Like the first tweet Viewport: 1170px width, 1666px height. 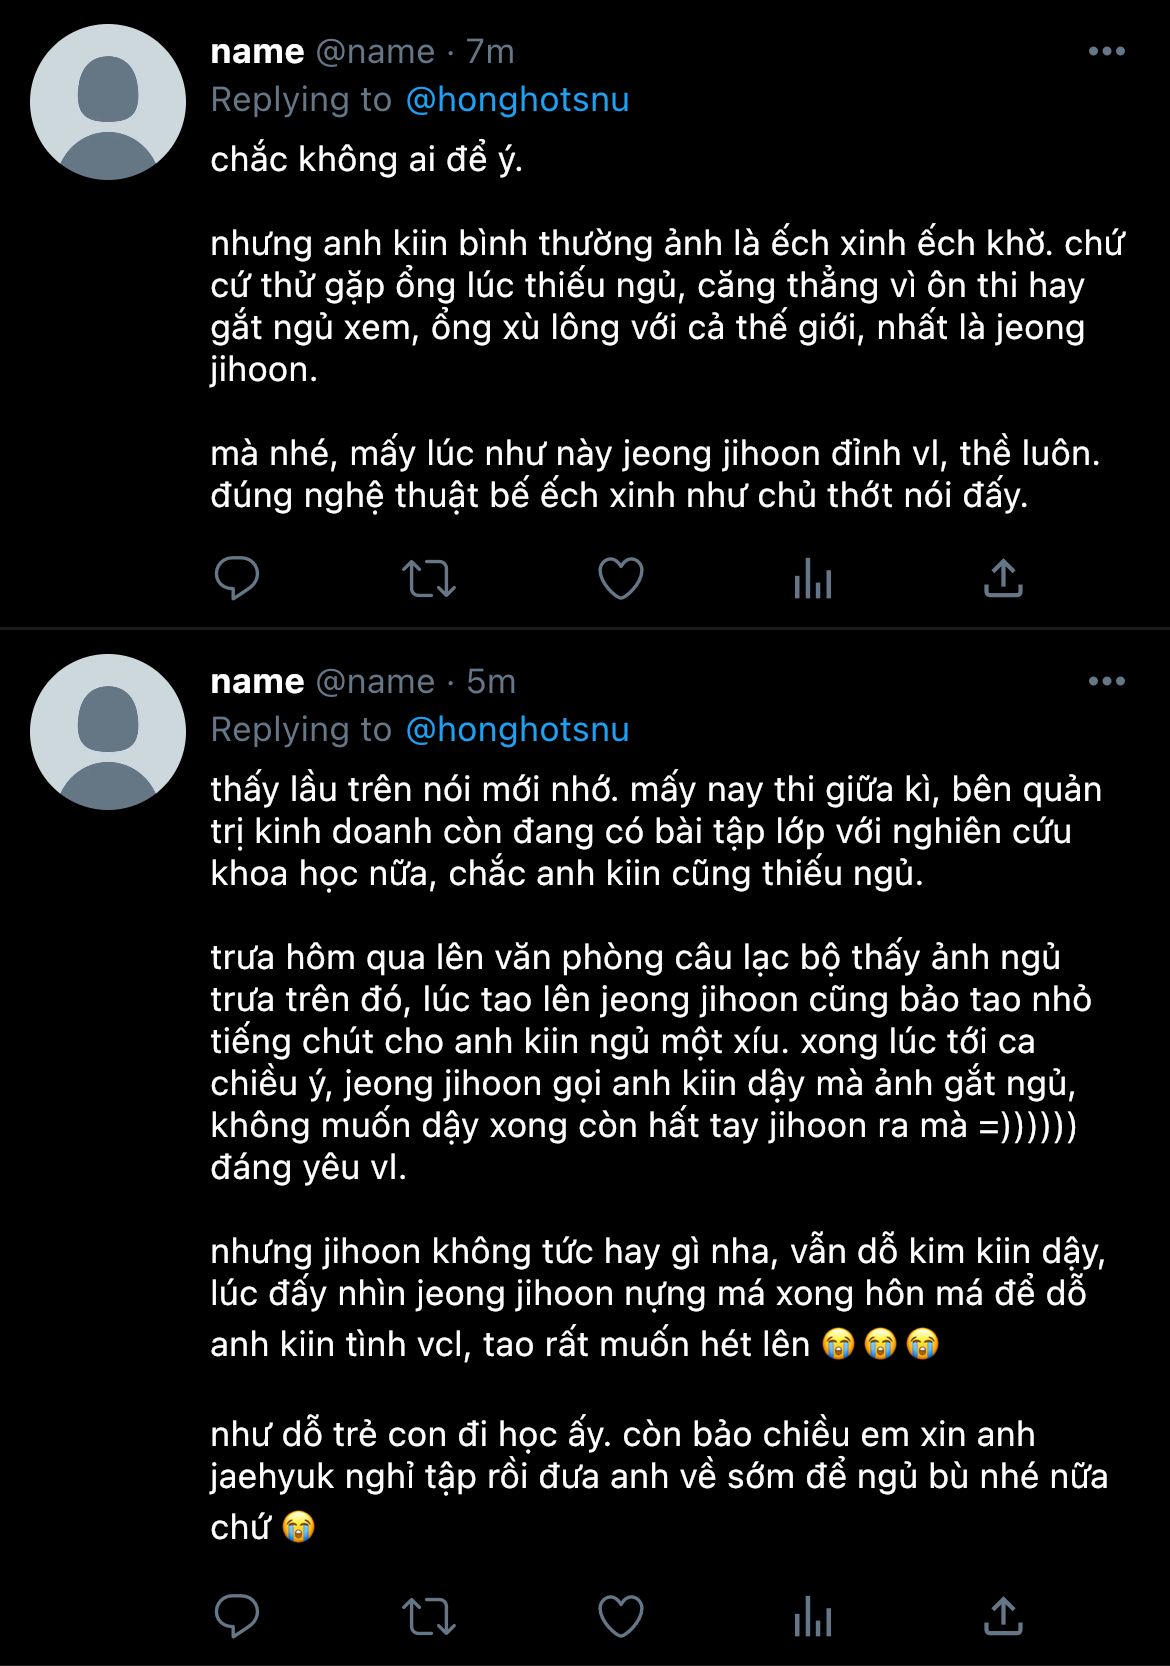point(620,578)
